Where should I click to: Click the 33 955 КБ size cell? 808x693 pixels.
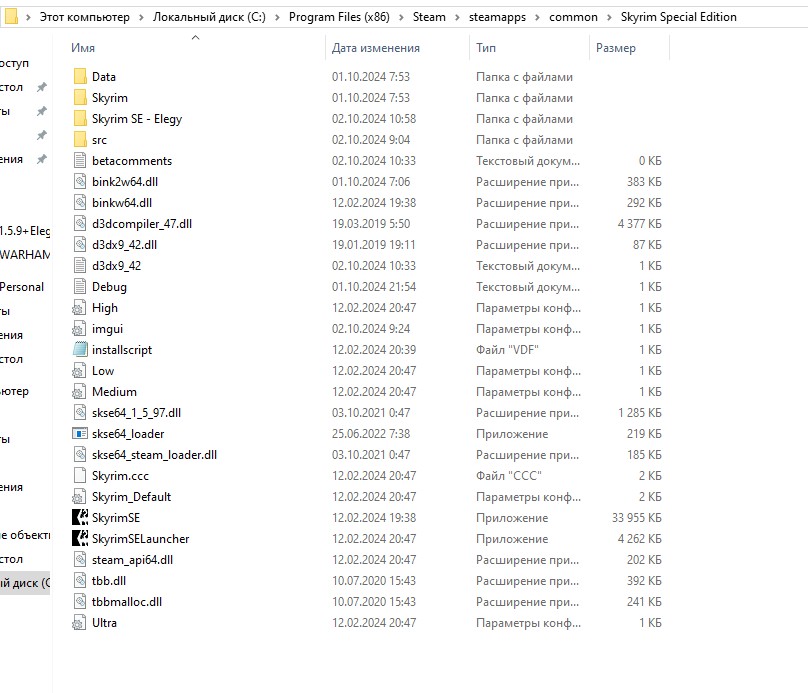pos(636,518)
